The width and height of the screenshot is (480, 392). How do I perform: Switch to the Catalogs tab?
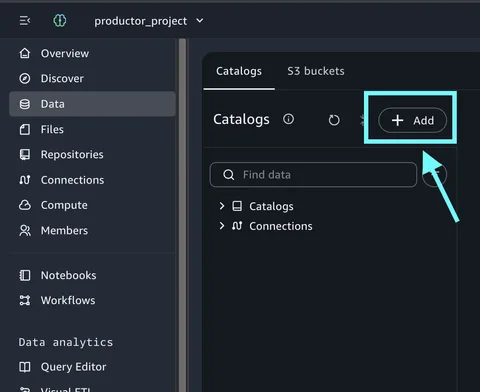tap(239, 71)
